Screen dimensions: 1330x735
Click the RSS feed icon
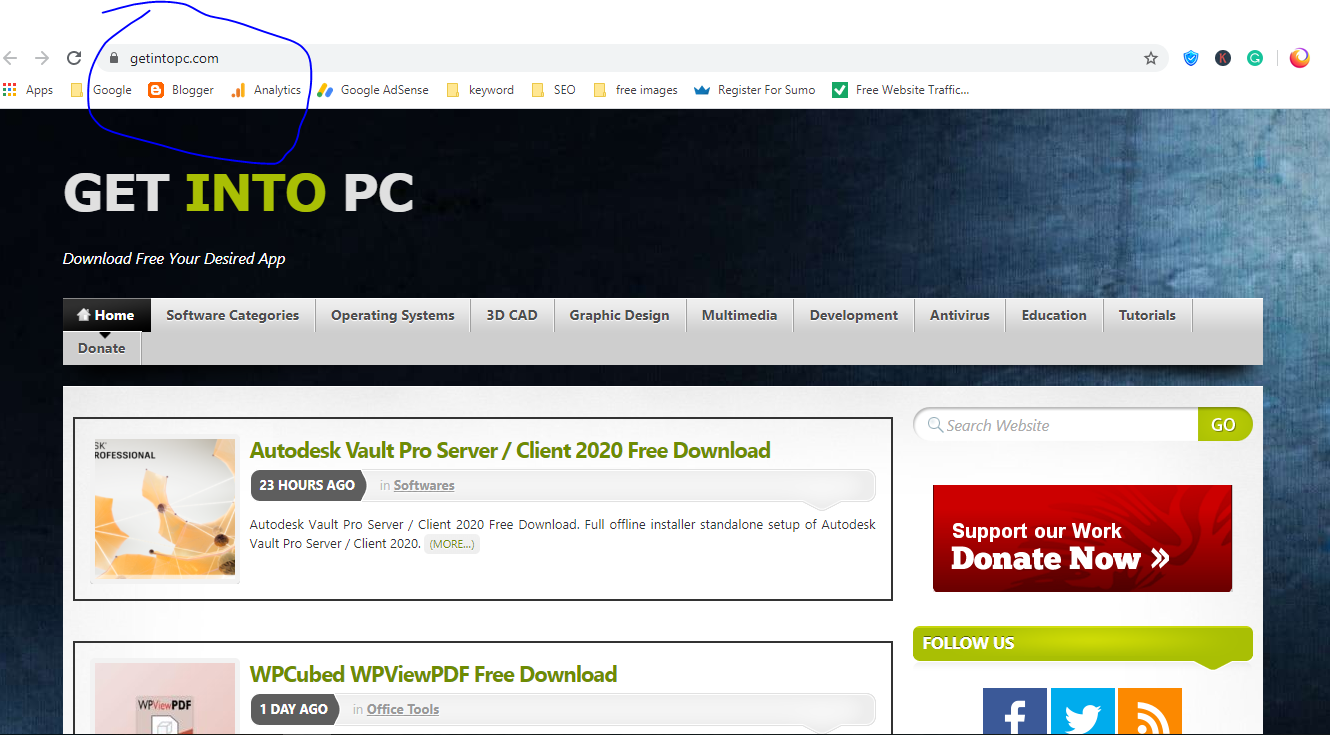[1150, 711]
